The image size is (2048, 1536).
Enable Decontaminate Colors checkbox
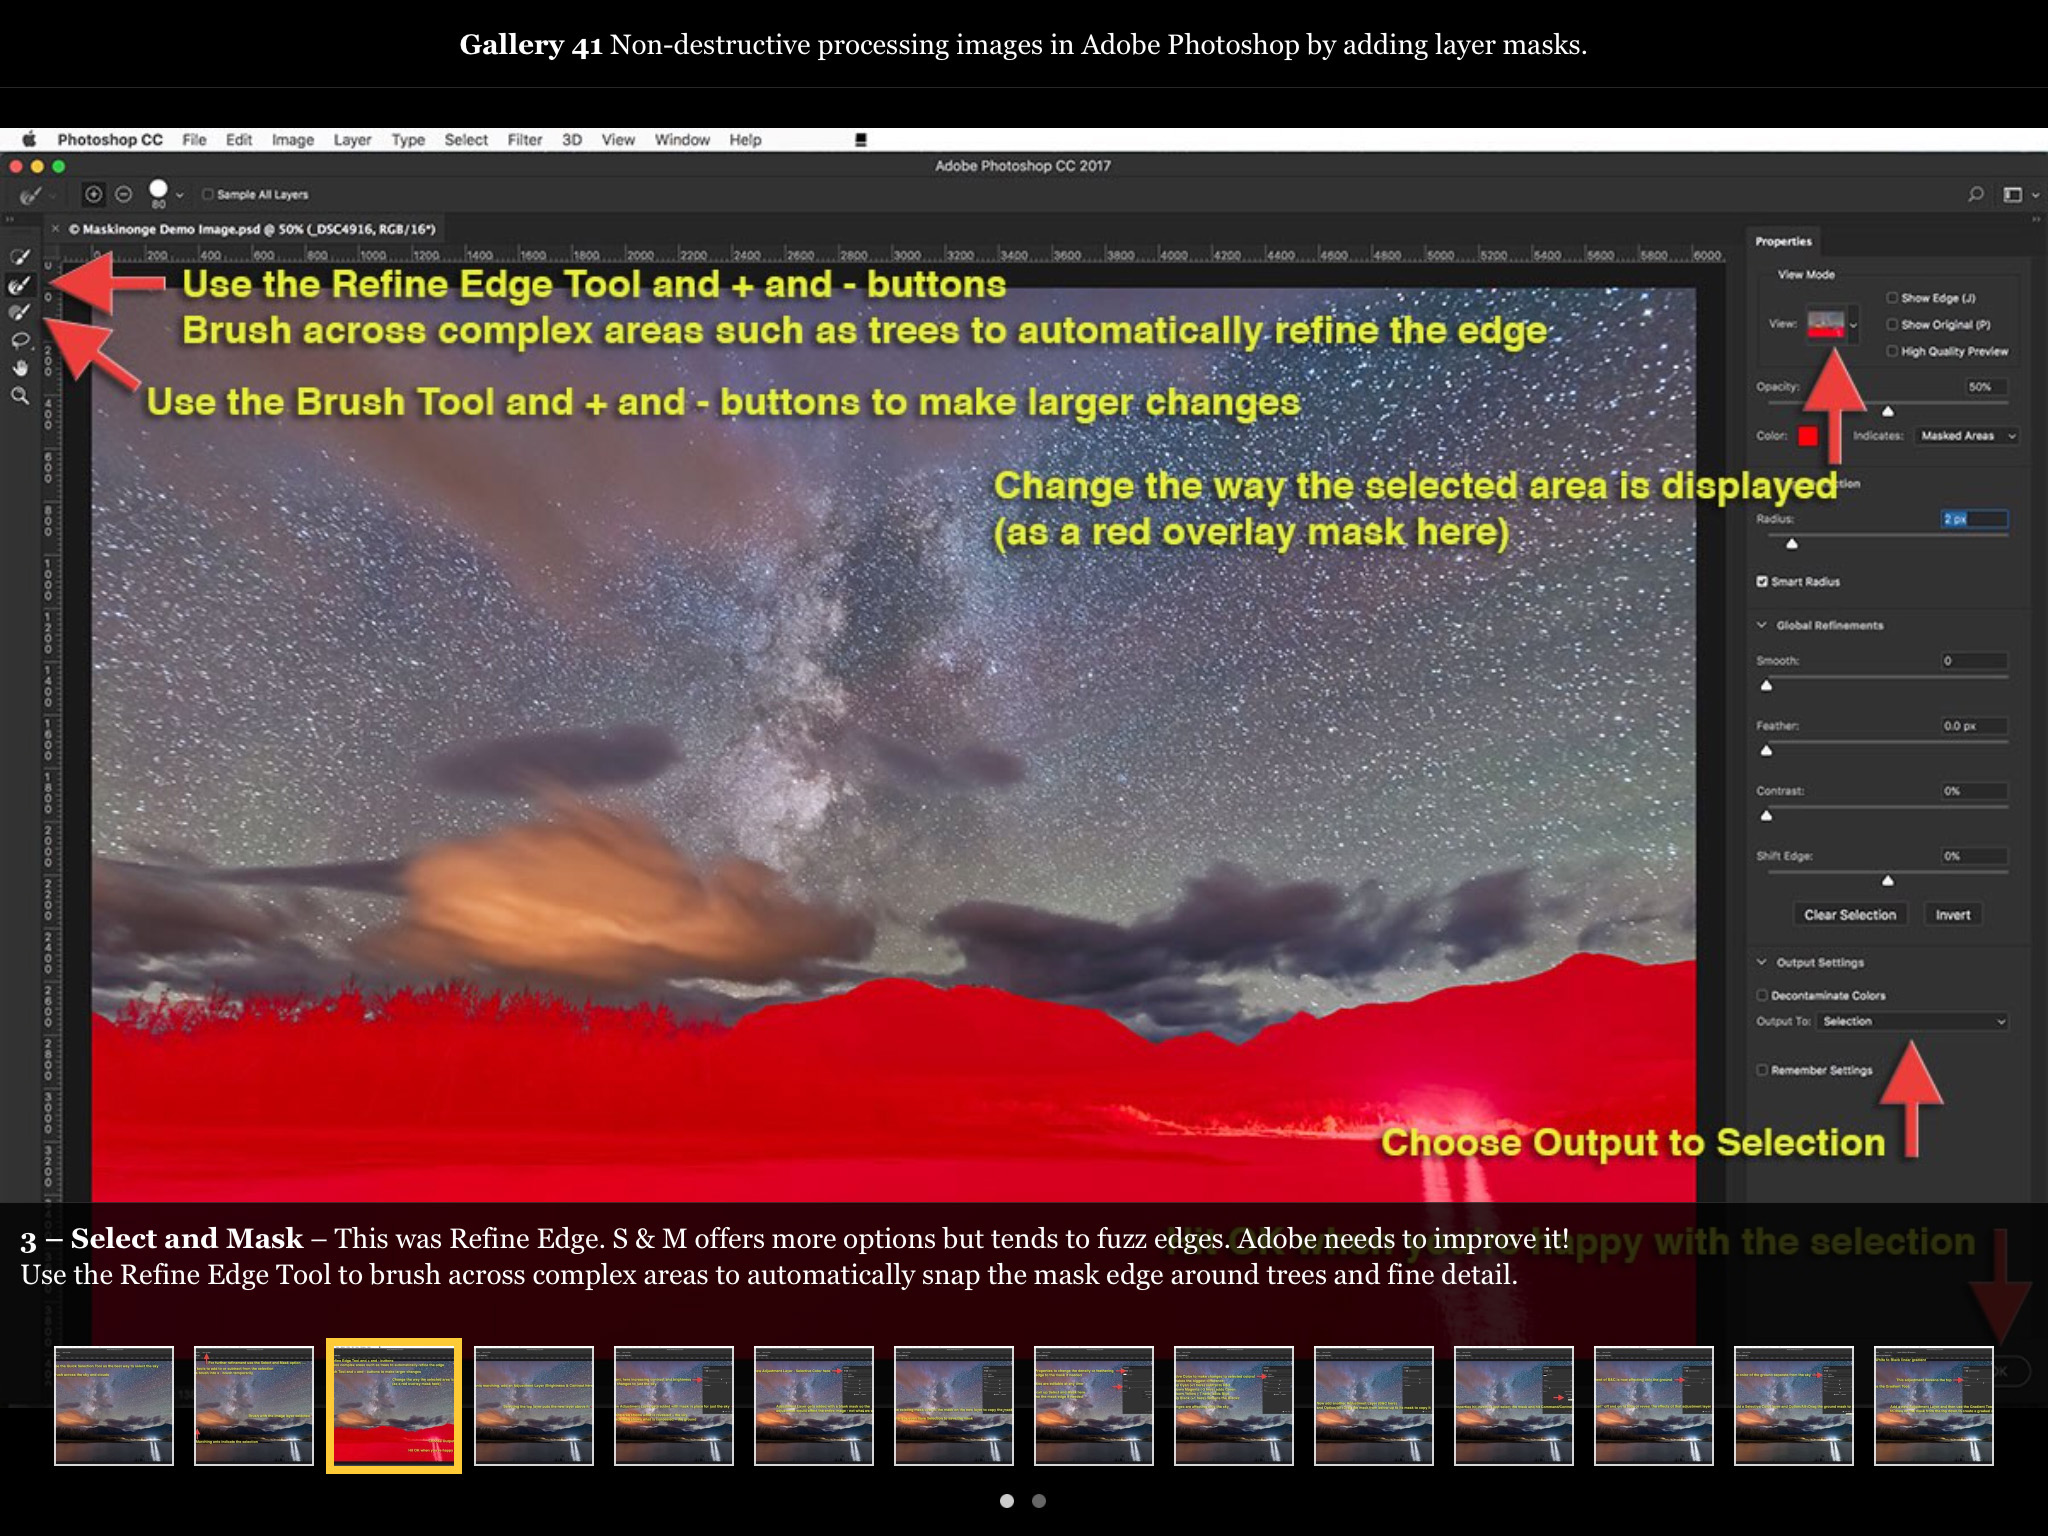tap(1762, 995)
